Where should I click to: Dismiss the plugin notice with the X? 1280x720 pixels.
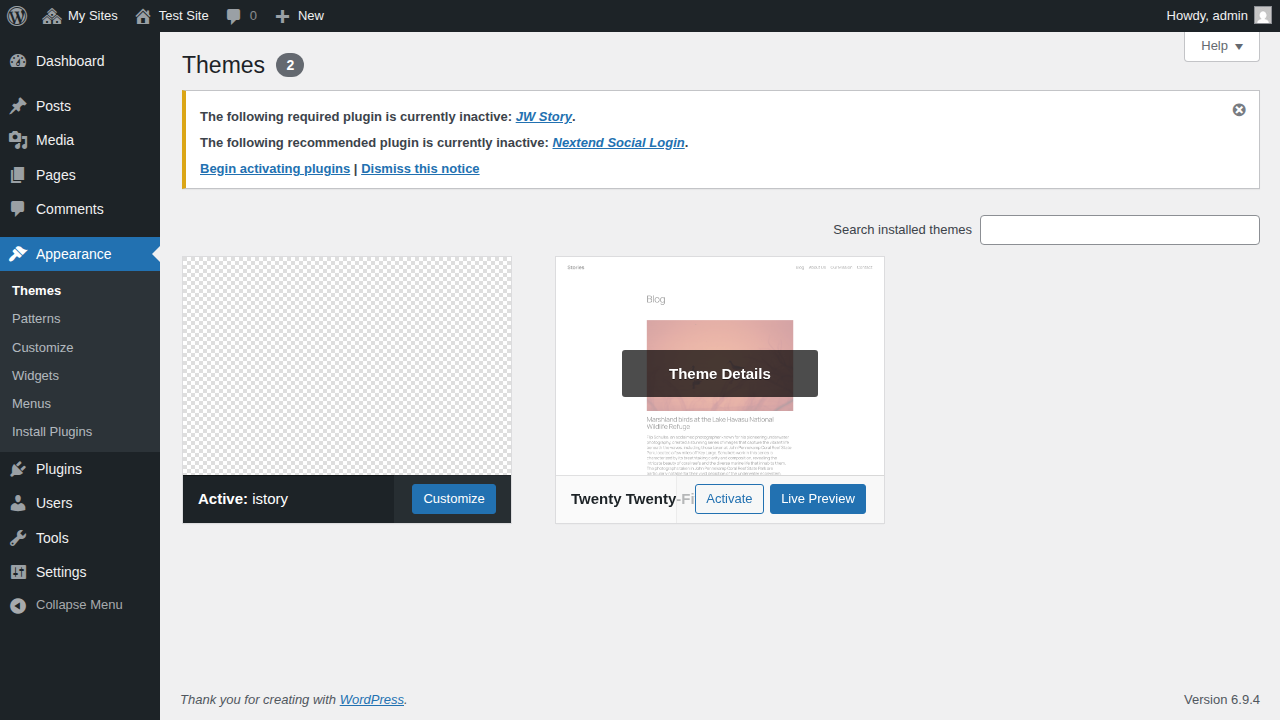[x=1239, y=110]
